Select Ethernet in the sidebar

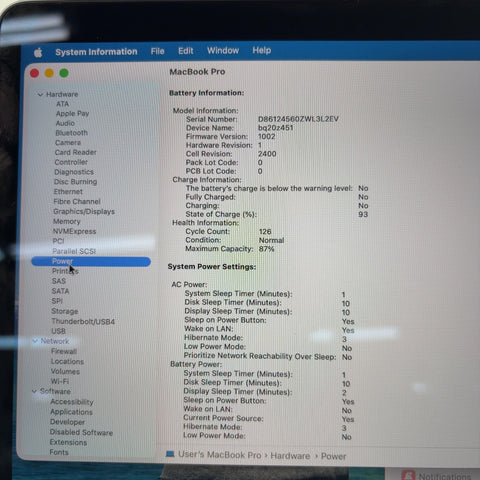coord(68,192)
